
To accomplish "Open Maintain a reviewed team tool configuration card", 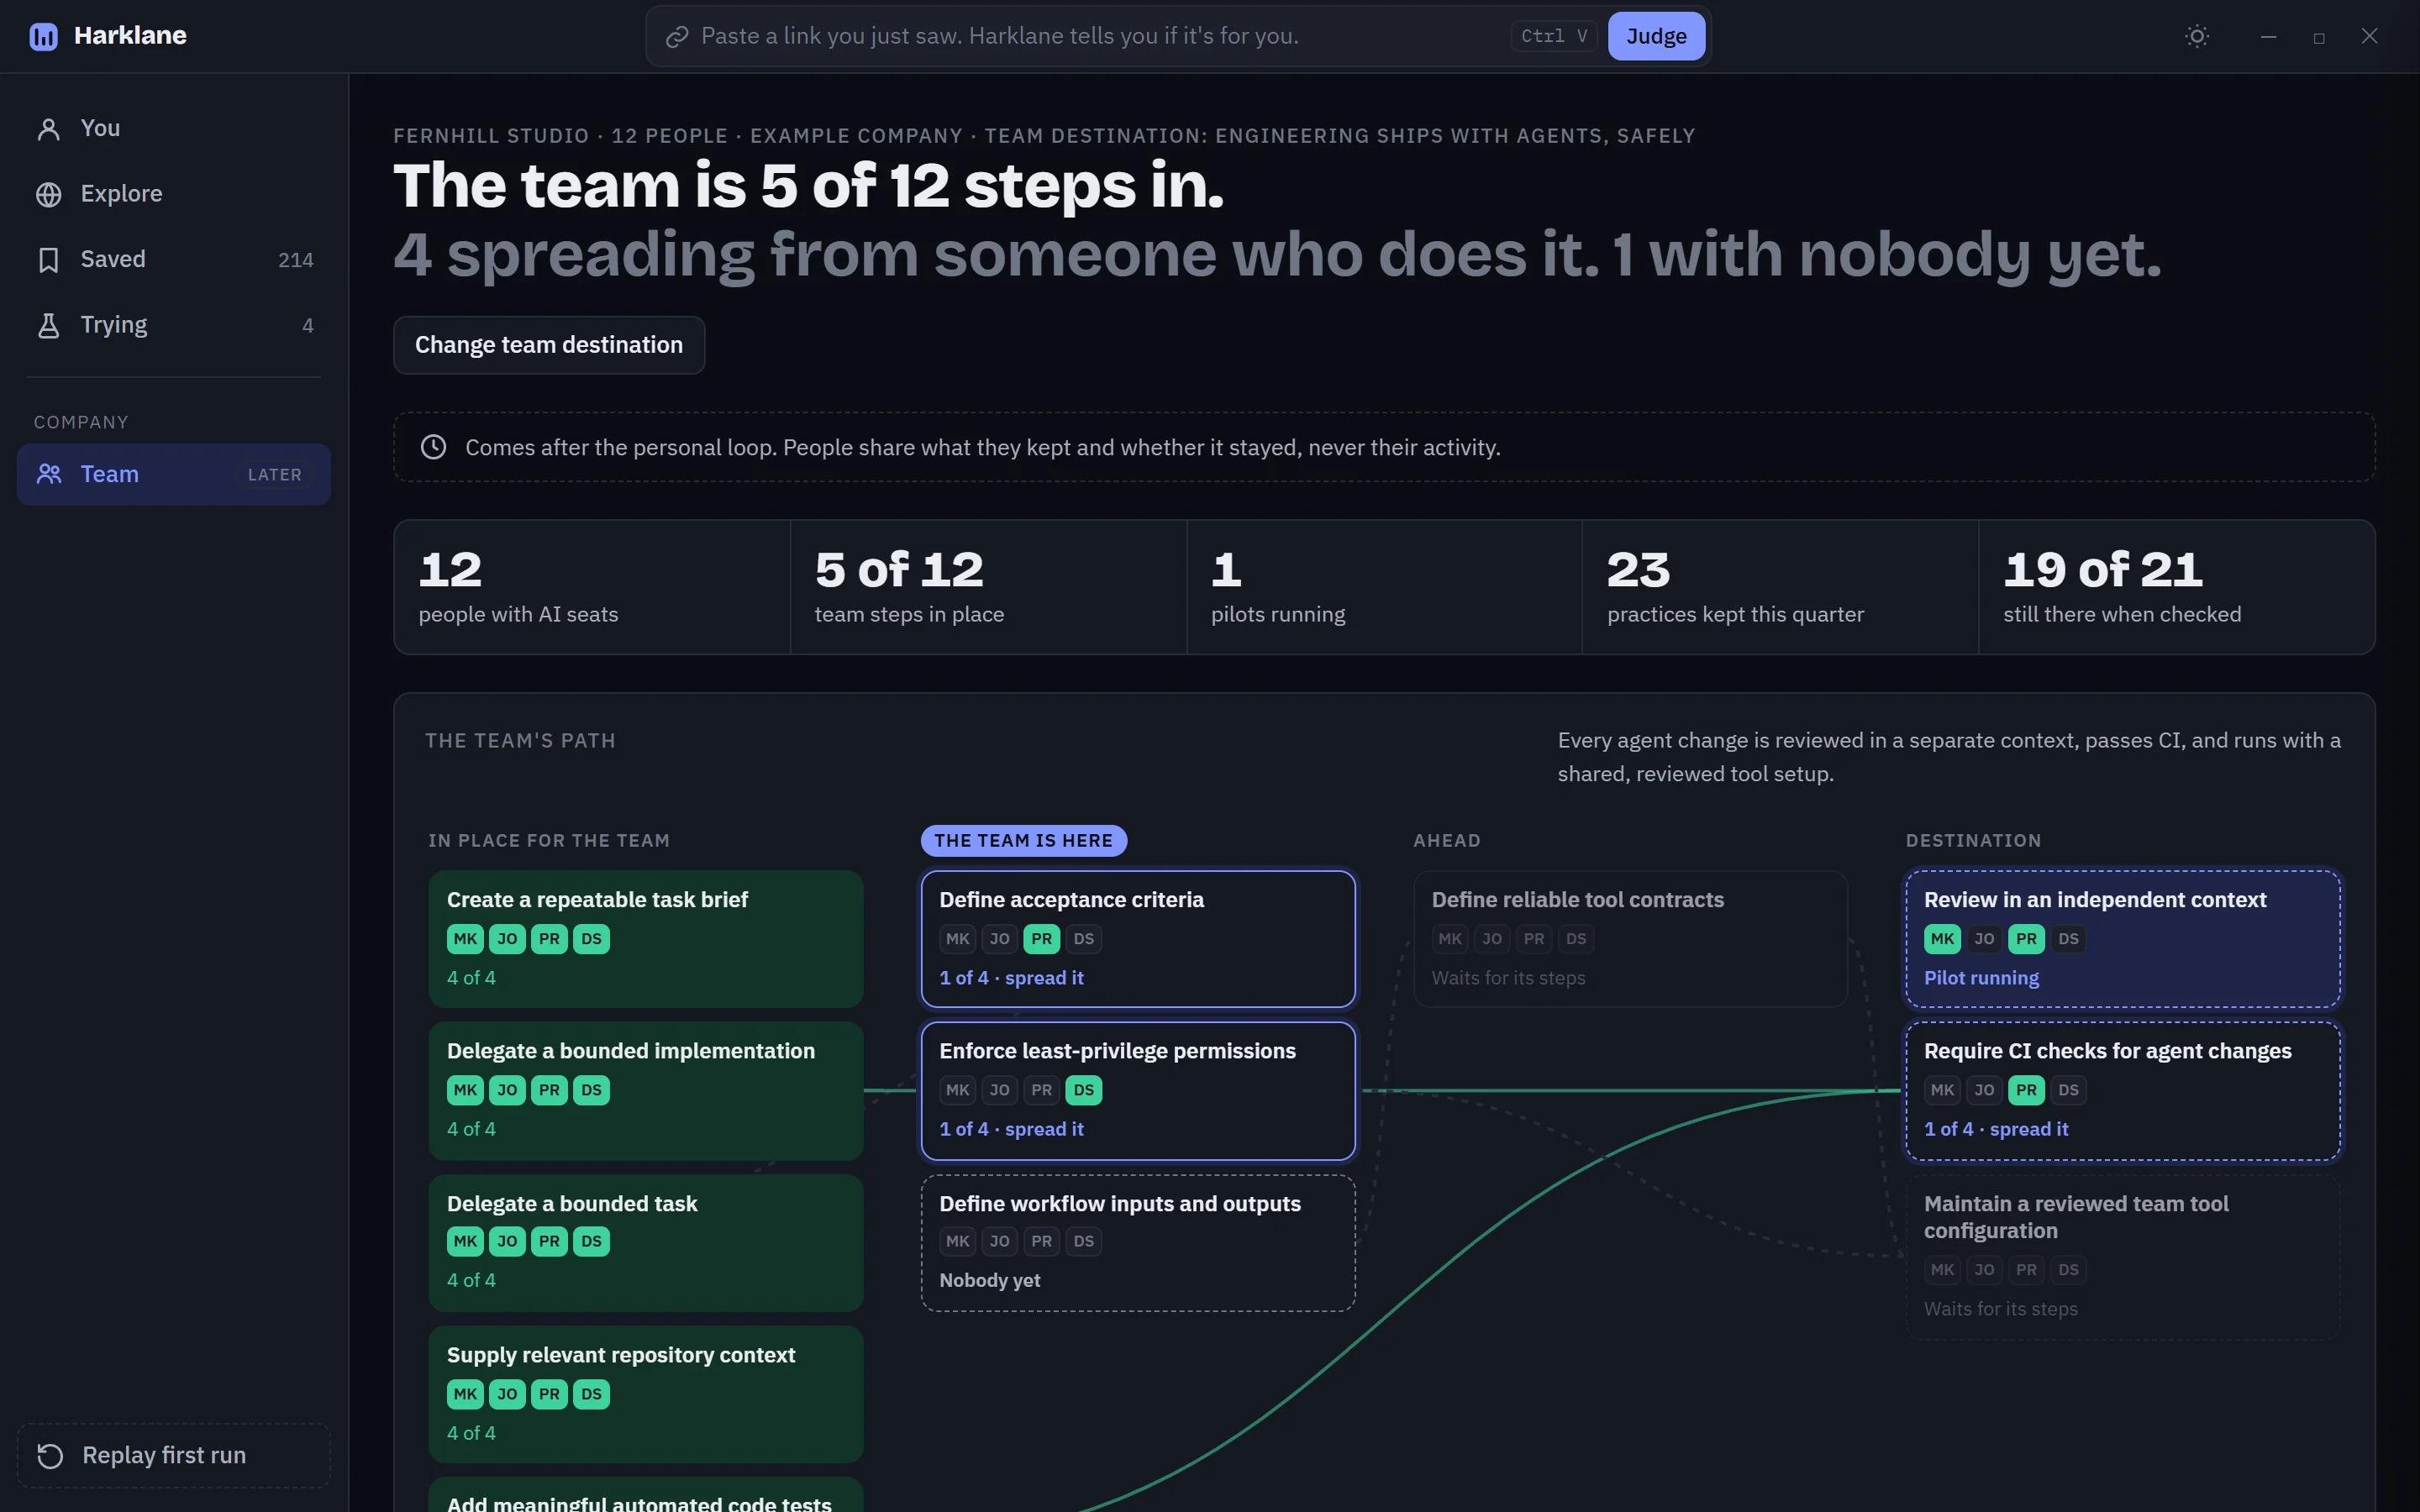I will tap(2123, 1257).
